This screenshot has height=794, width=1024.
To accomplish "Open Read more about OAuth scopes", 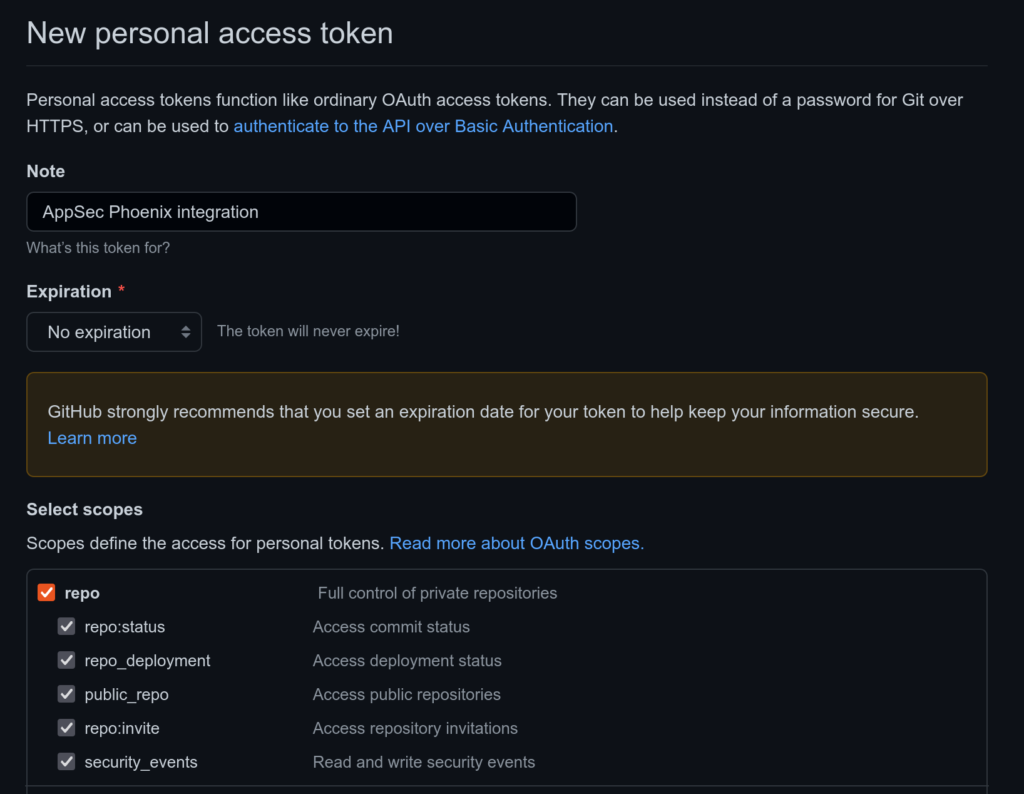I will pos(517,543).
